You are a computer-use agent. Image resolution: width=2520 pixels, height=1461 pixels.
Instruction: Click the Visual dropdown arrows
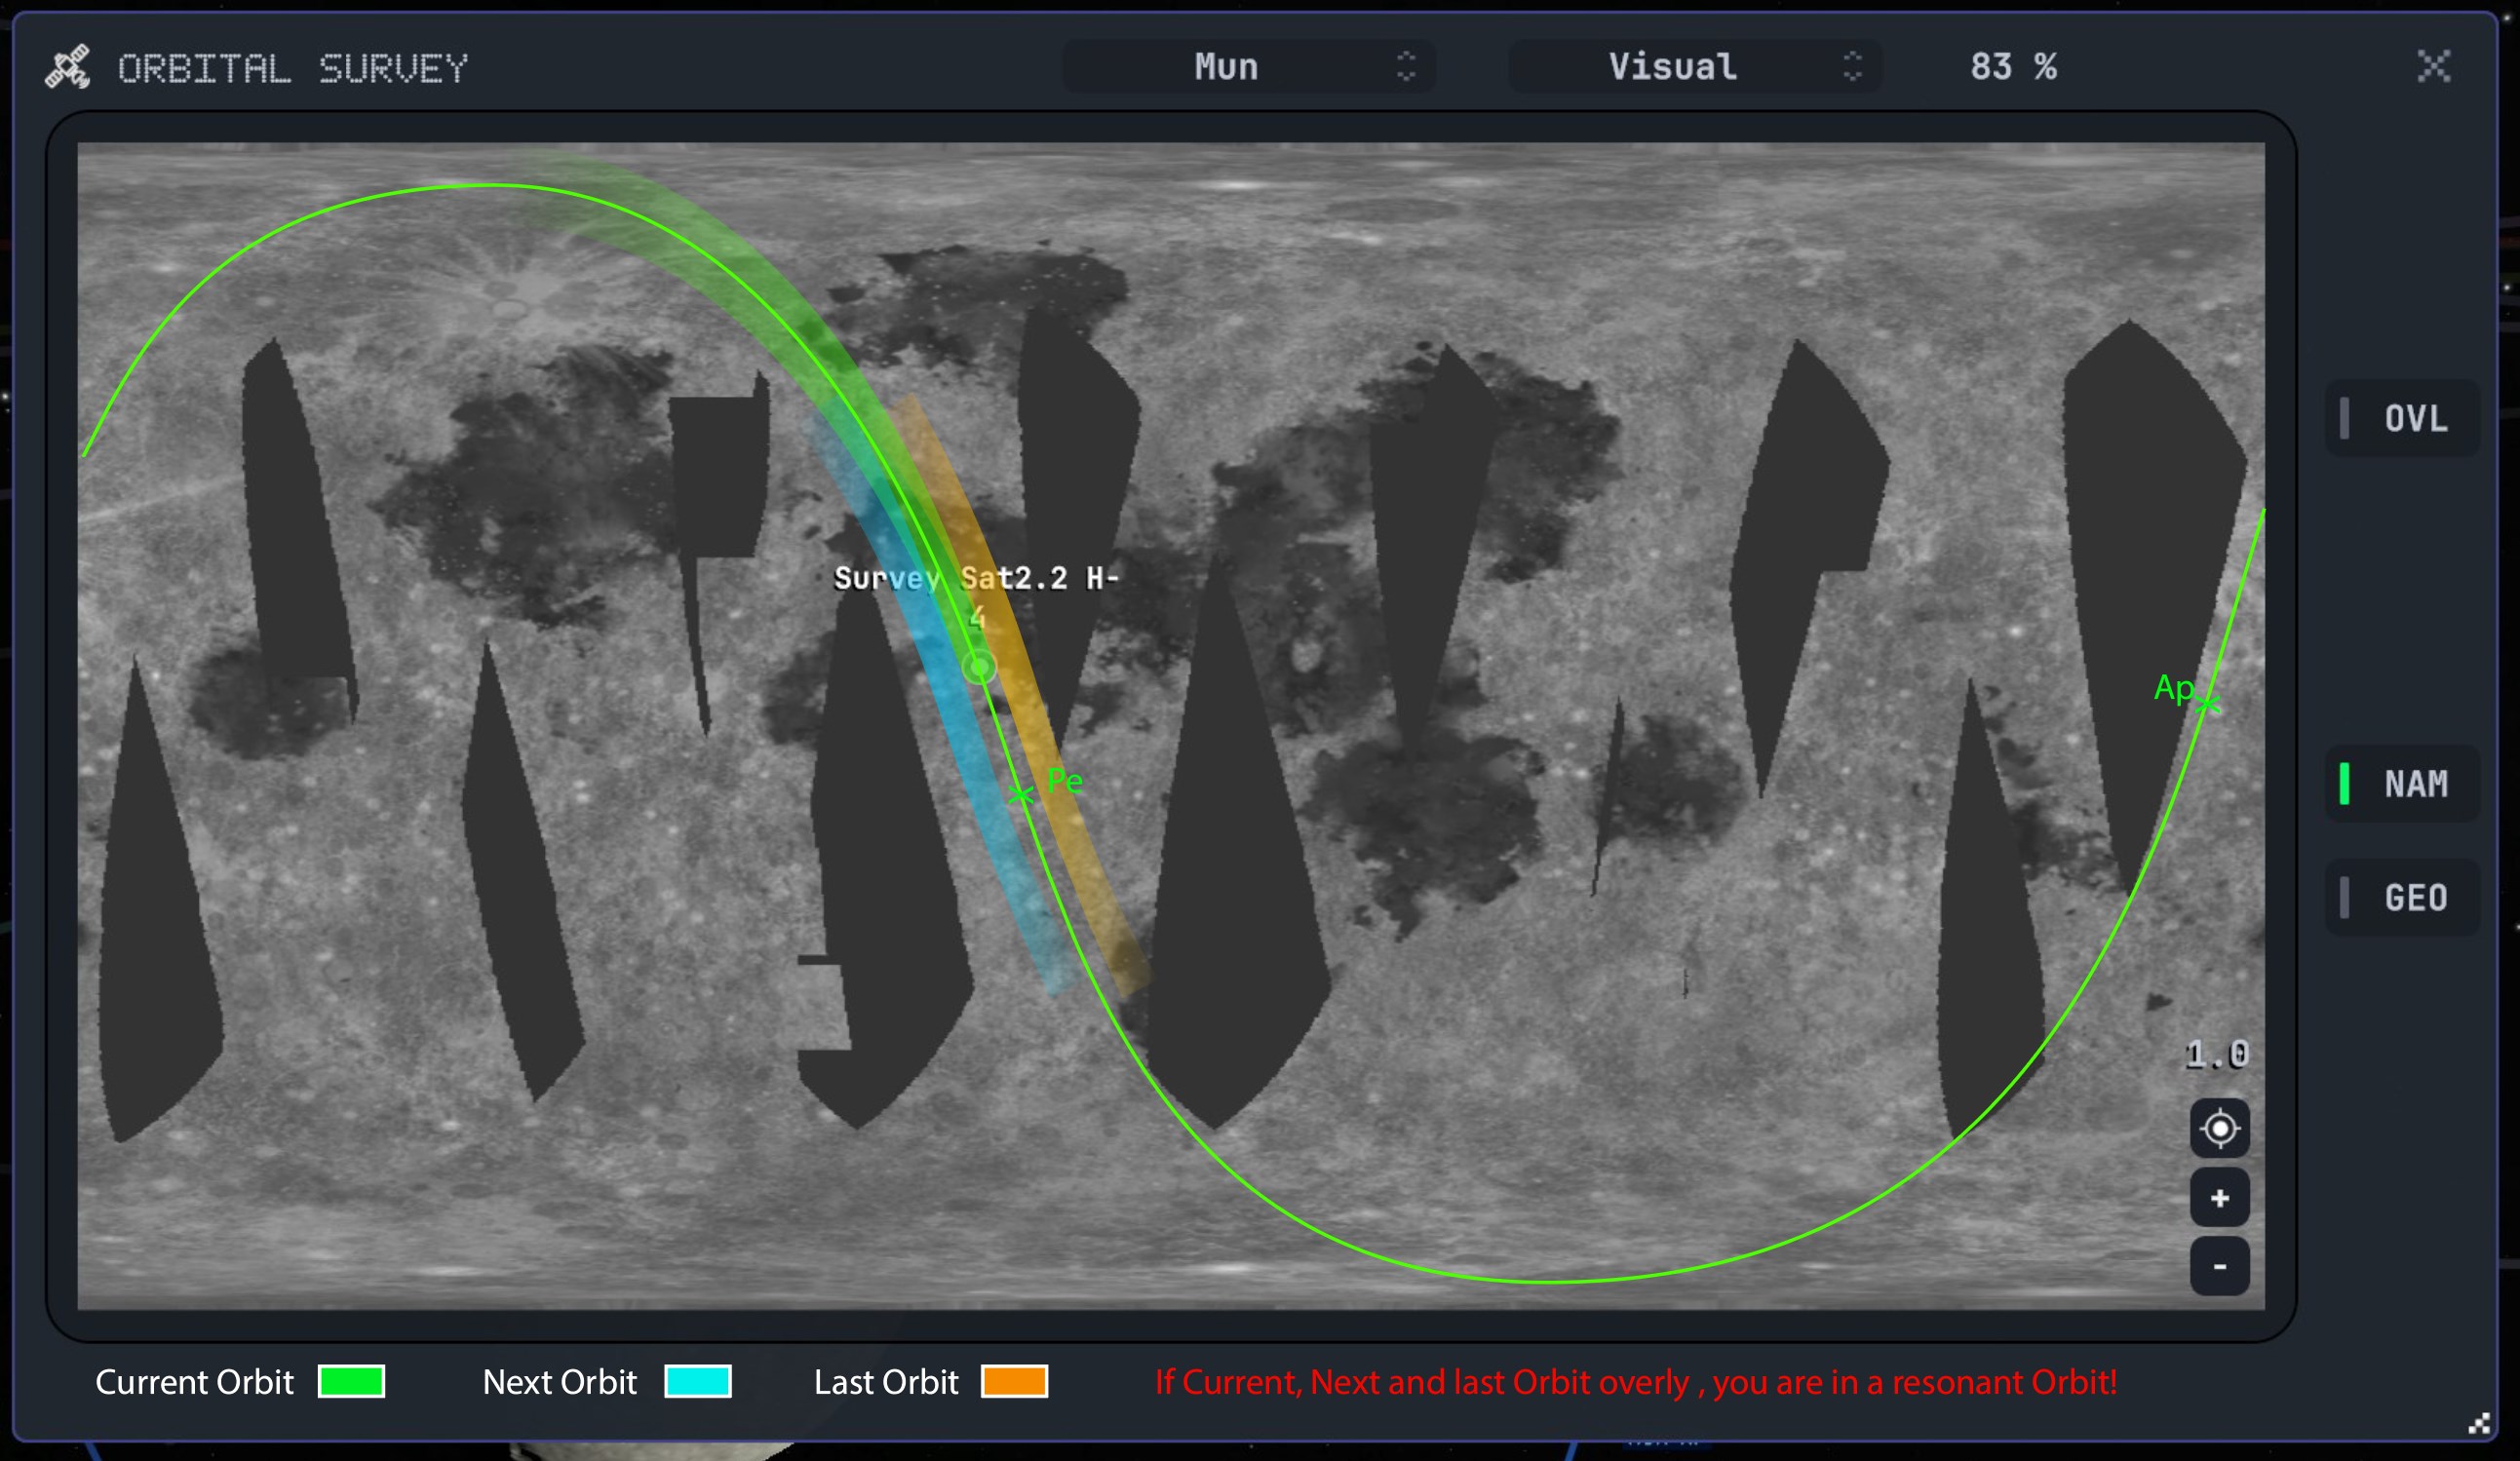tap(1852, 67)
